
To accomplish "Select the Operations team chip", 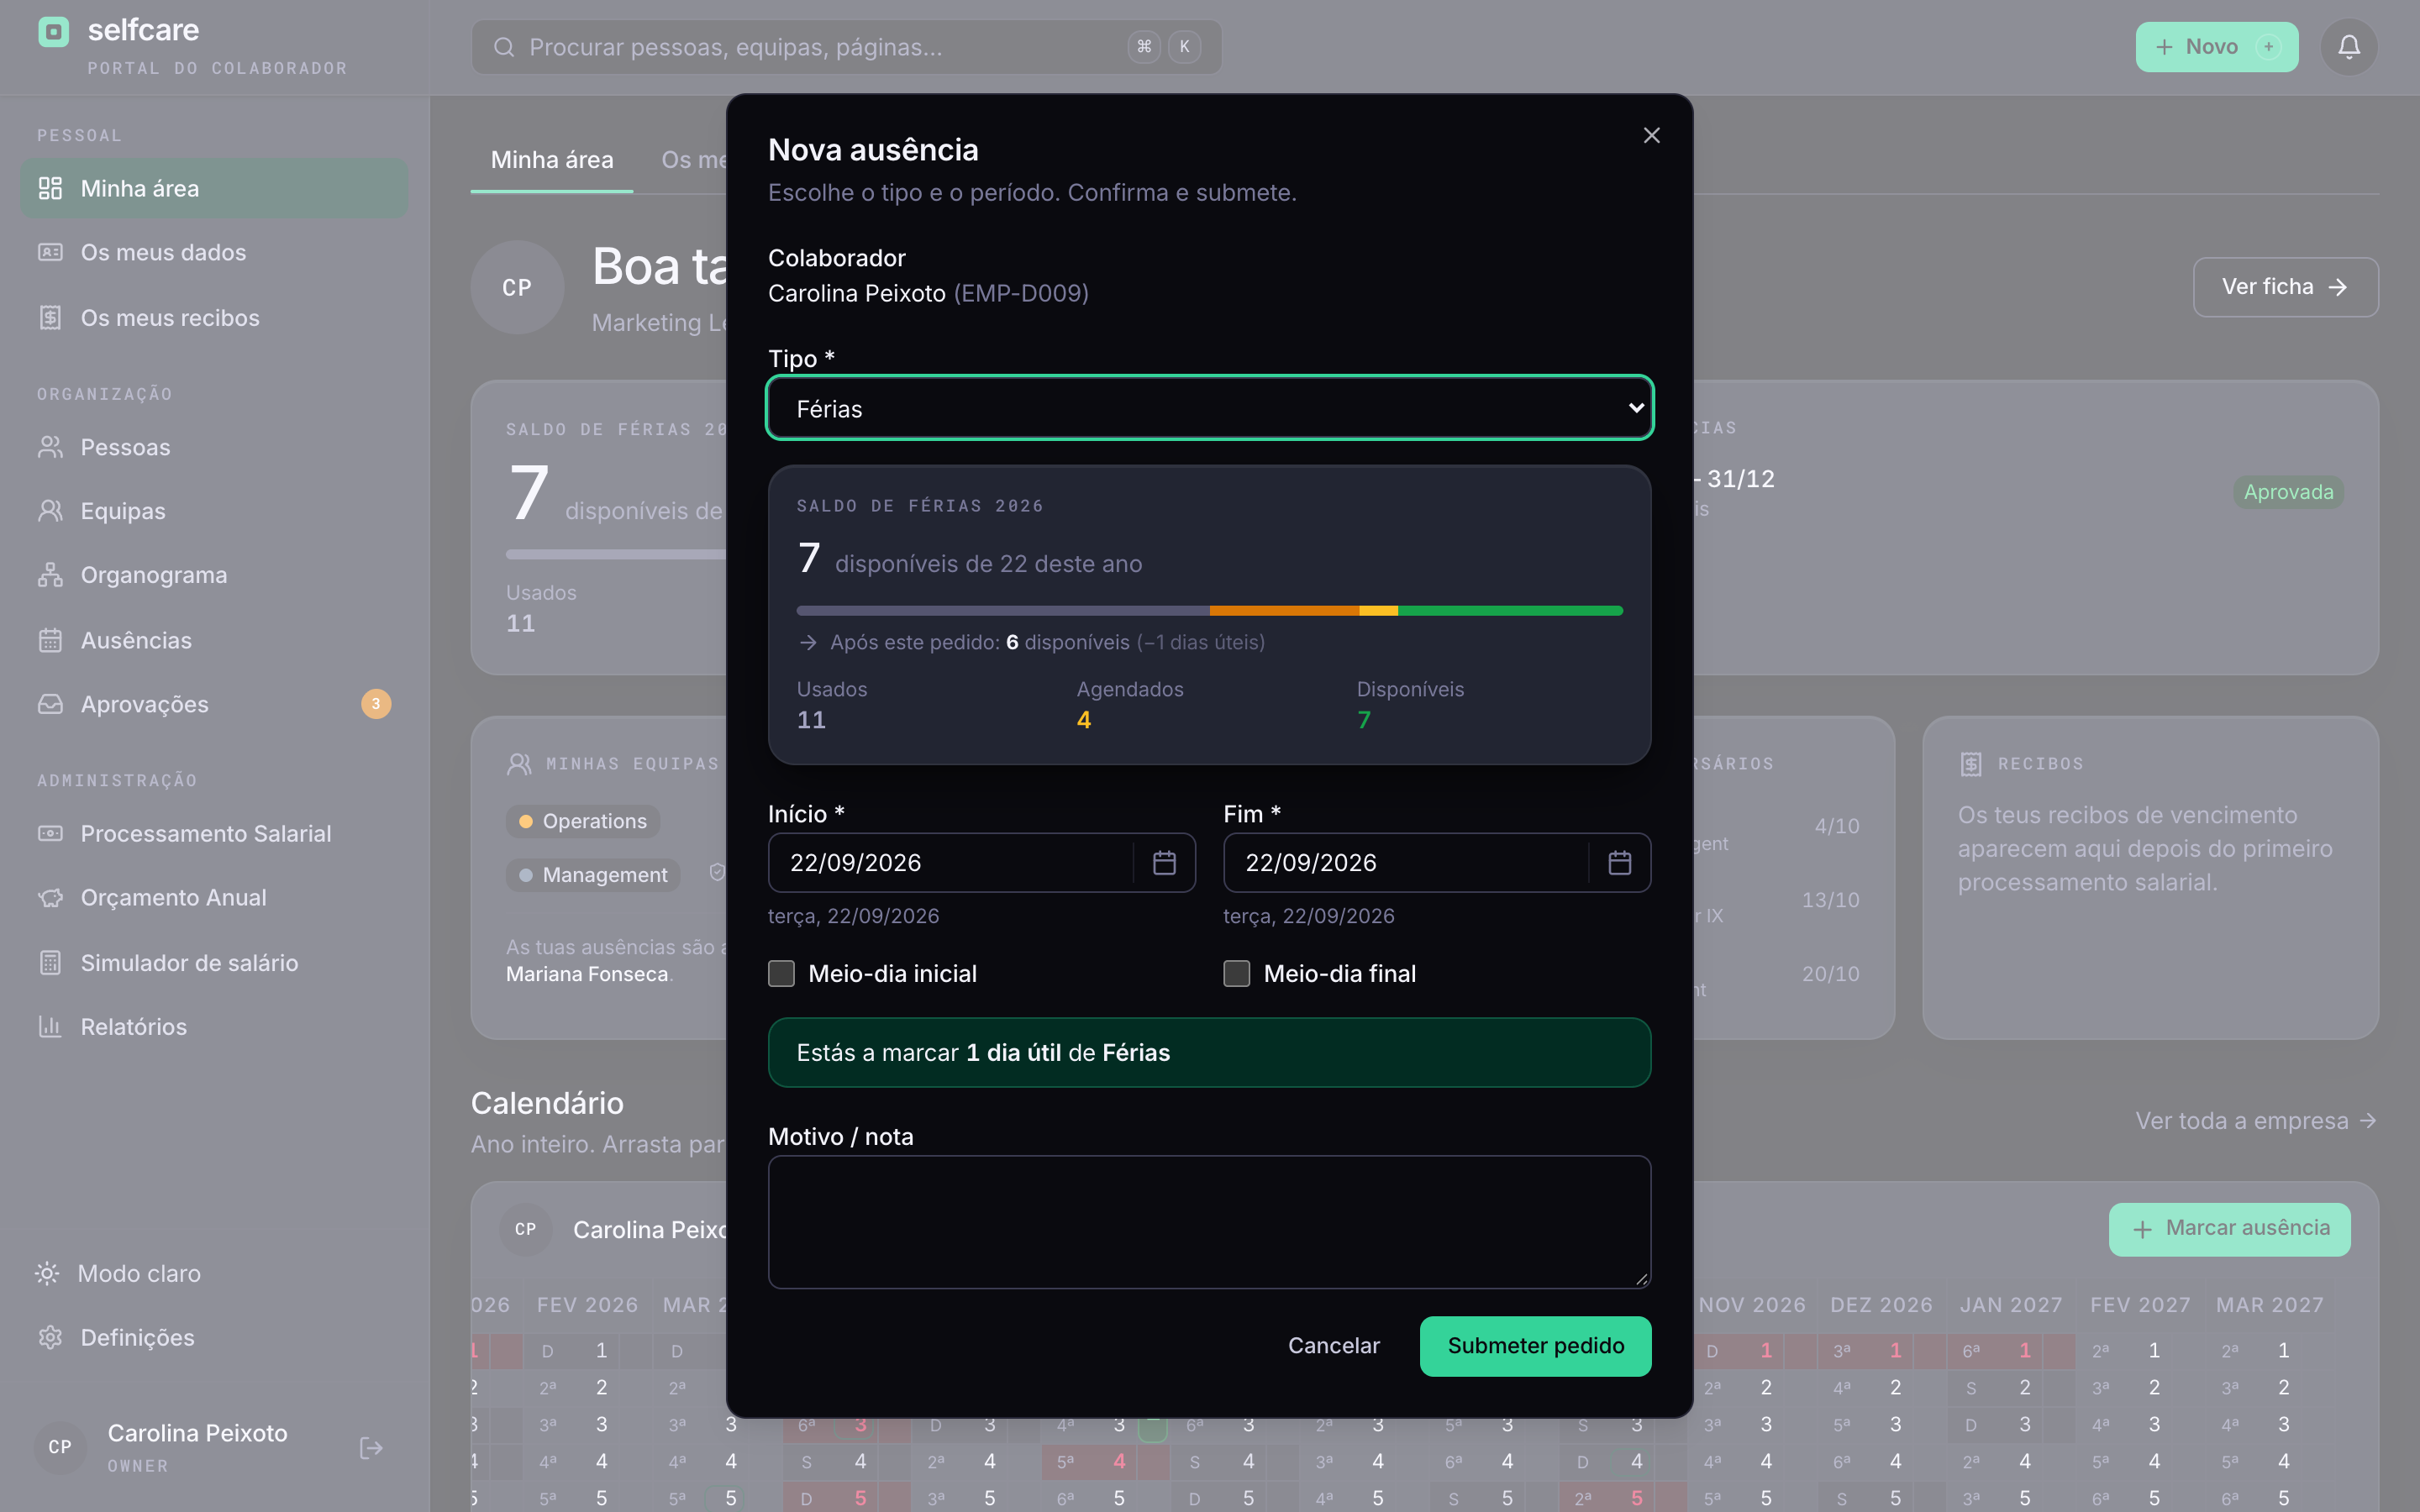I will [582, 821].
